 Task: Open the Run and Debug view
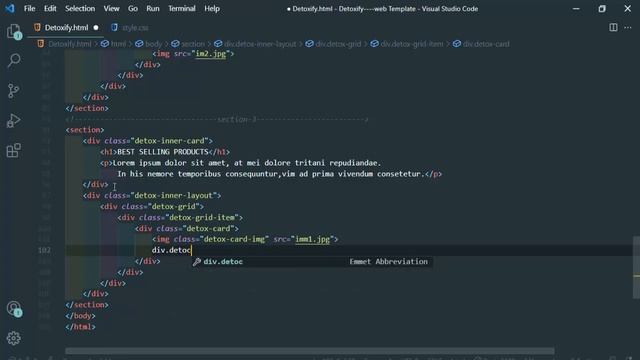click(13, 121)
